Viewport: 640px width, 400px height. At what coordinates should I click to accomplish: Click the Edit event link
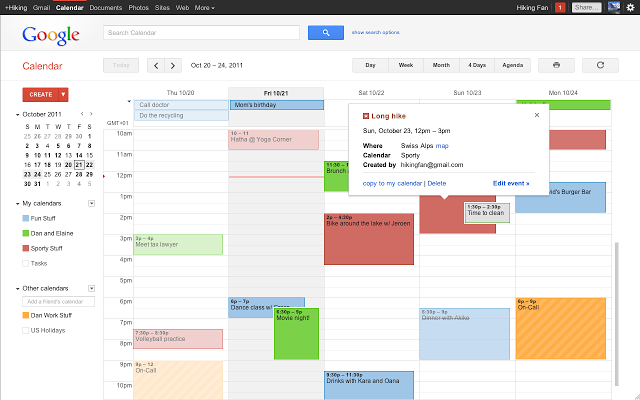pos(511,184)
